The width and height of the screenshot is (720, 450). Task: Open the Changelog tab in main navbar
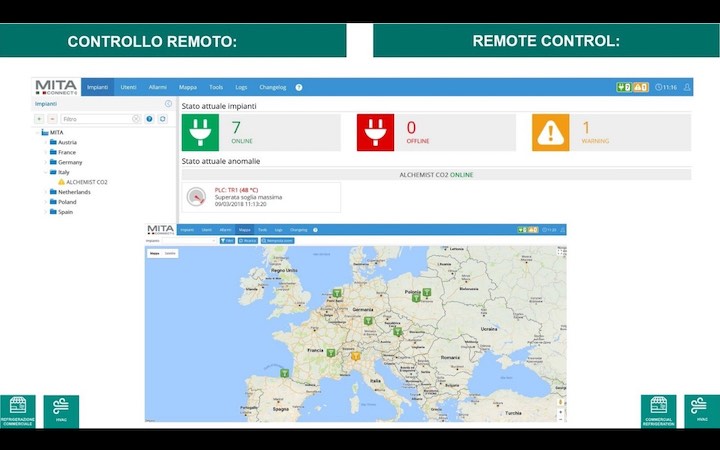click(x=272, y=88)
